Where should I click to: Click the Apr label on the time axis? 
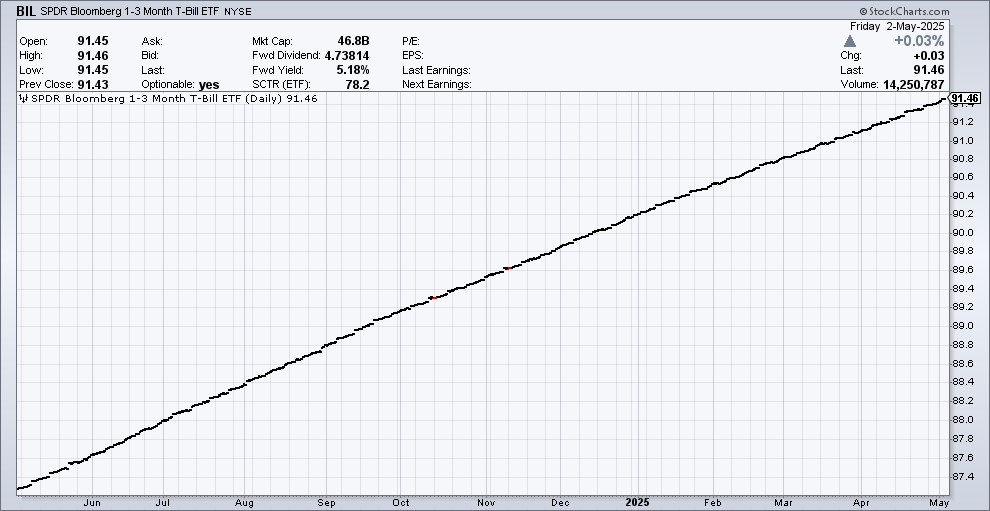click(861, 503)
